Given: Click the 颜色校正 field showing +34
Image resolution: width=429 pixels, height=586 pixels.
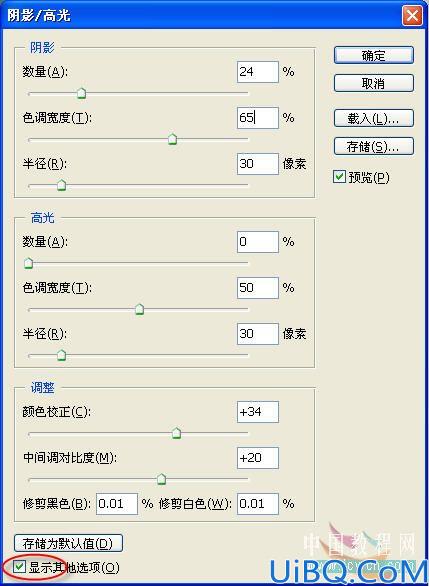Looking at the screenshot, I should [258, 412].
